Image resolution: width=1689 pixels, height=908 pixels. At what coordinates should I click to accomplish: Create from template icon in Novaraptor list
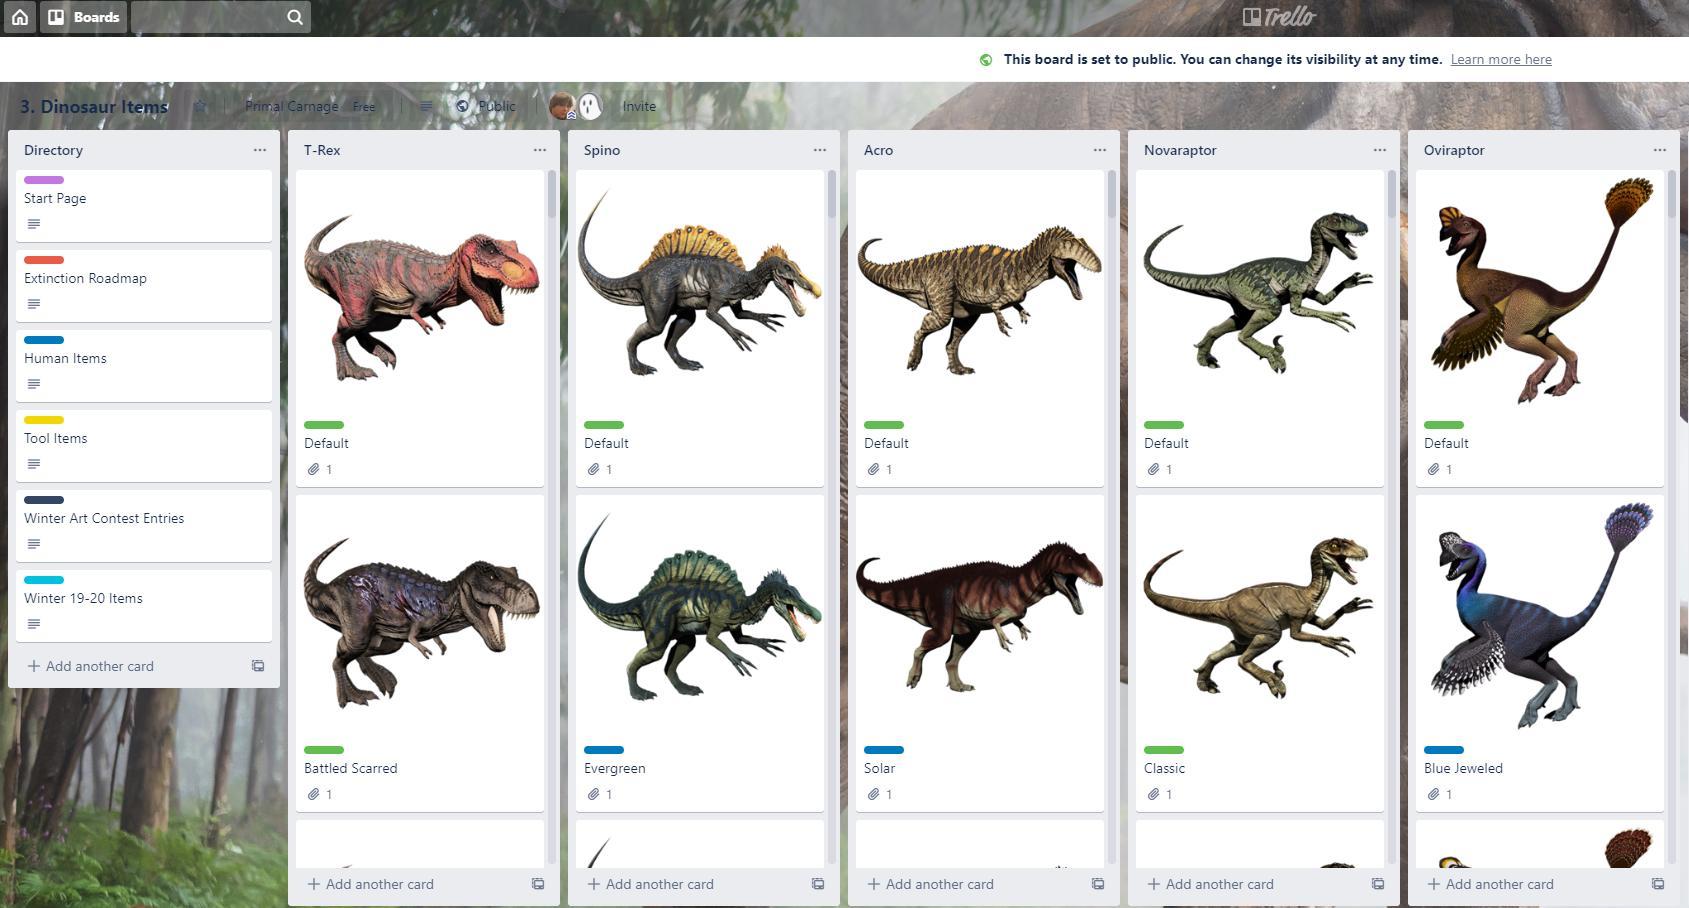click(x=1378, y=884)
